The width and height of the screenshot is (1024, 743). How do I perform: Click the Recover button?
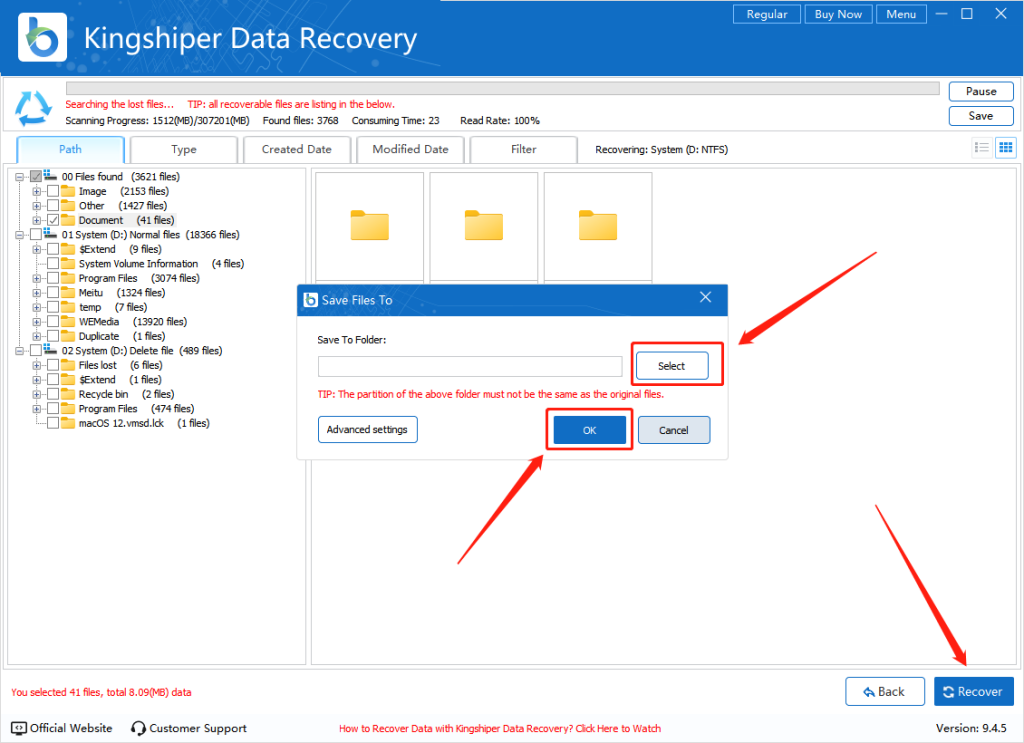tap(974, 691)
